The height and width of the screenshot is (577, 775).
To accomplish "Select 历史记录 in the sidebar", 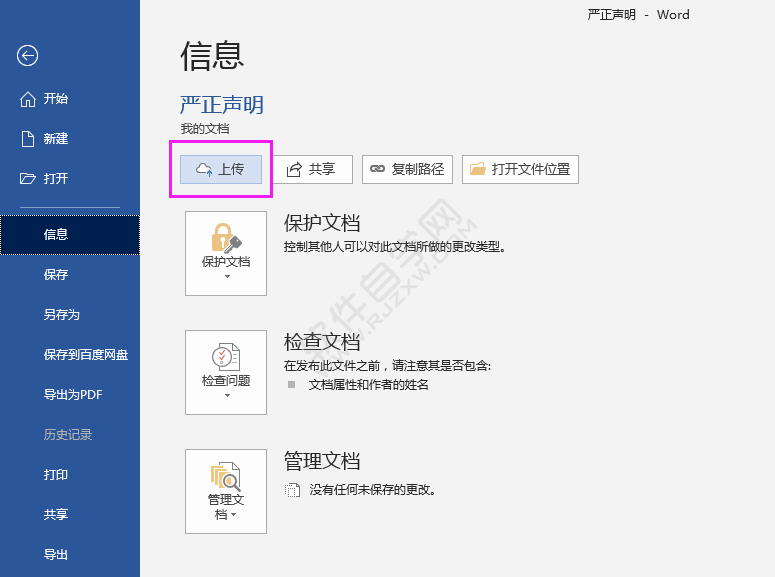I will (70, 435).
